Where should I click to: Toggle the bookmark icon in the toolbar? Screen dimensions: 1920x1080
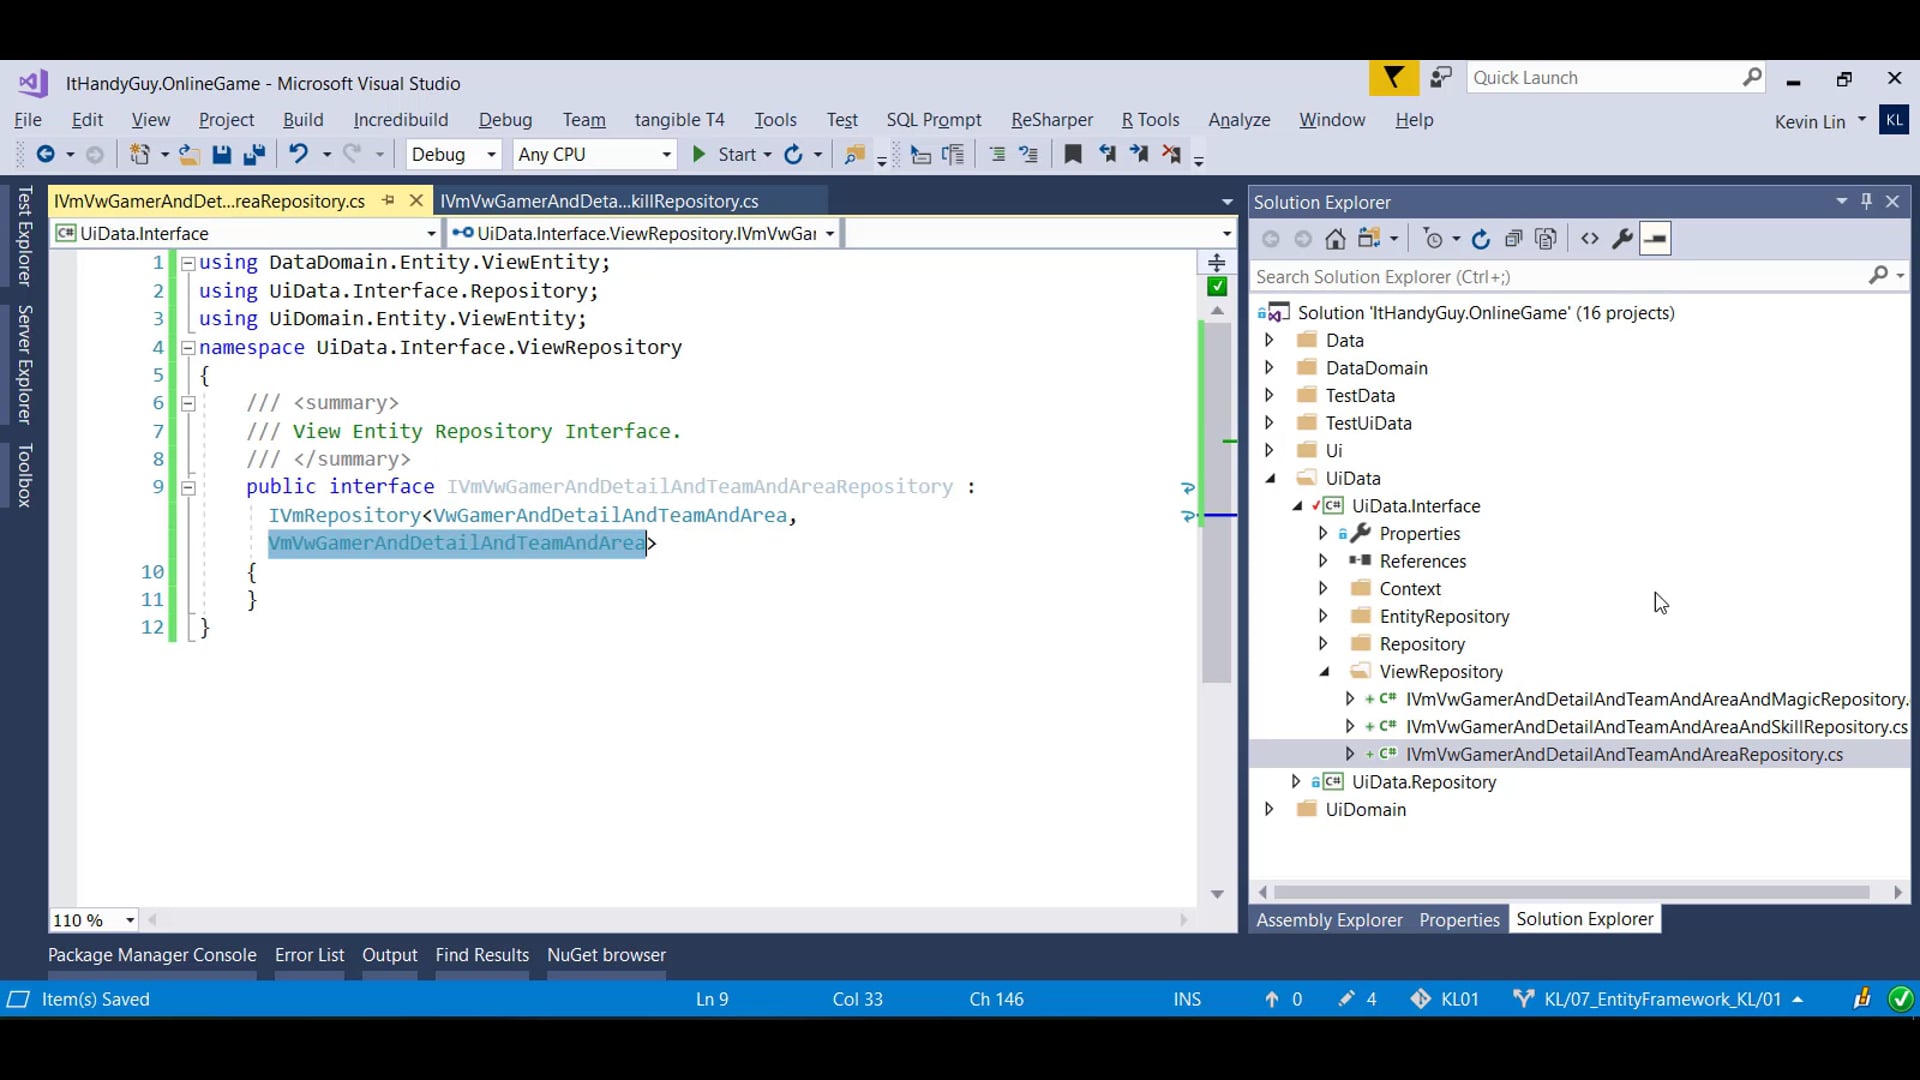click(1072, 154)
